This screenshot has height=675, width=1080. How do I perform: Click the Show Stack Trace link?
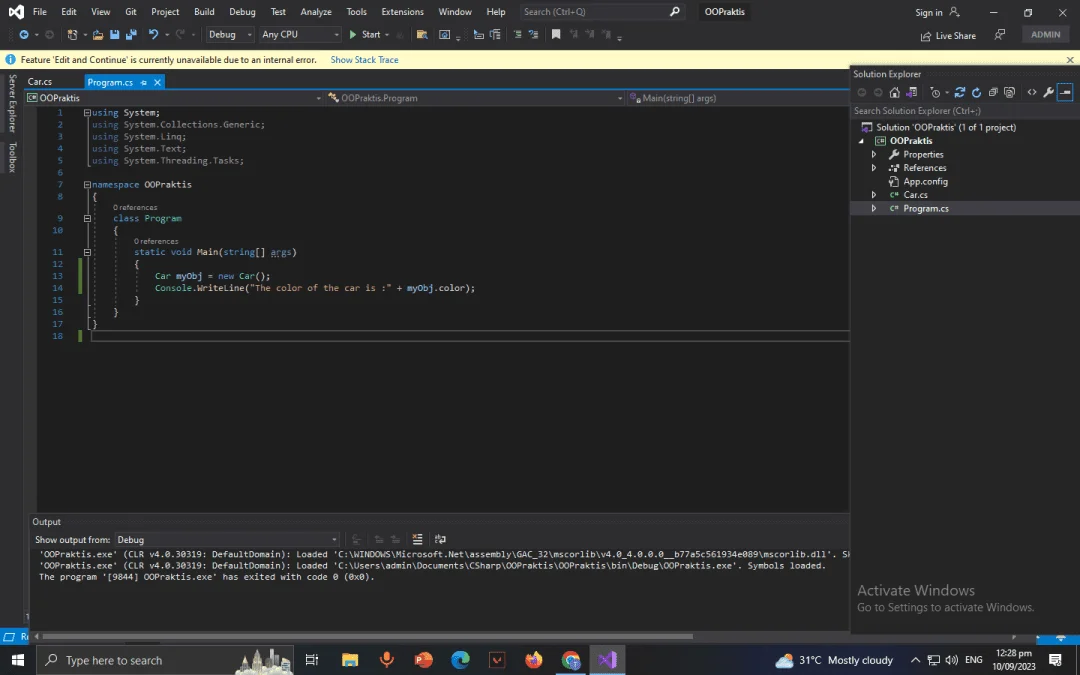tap(364, 60)
